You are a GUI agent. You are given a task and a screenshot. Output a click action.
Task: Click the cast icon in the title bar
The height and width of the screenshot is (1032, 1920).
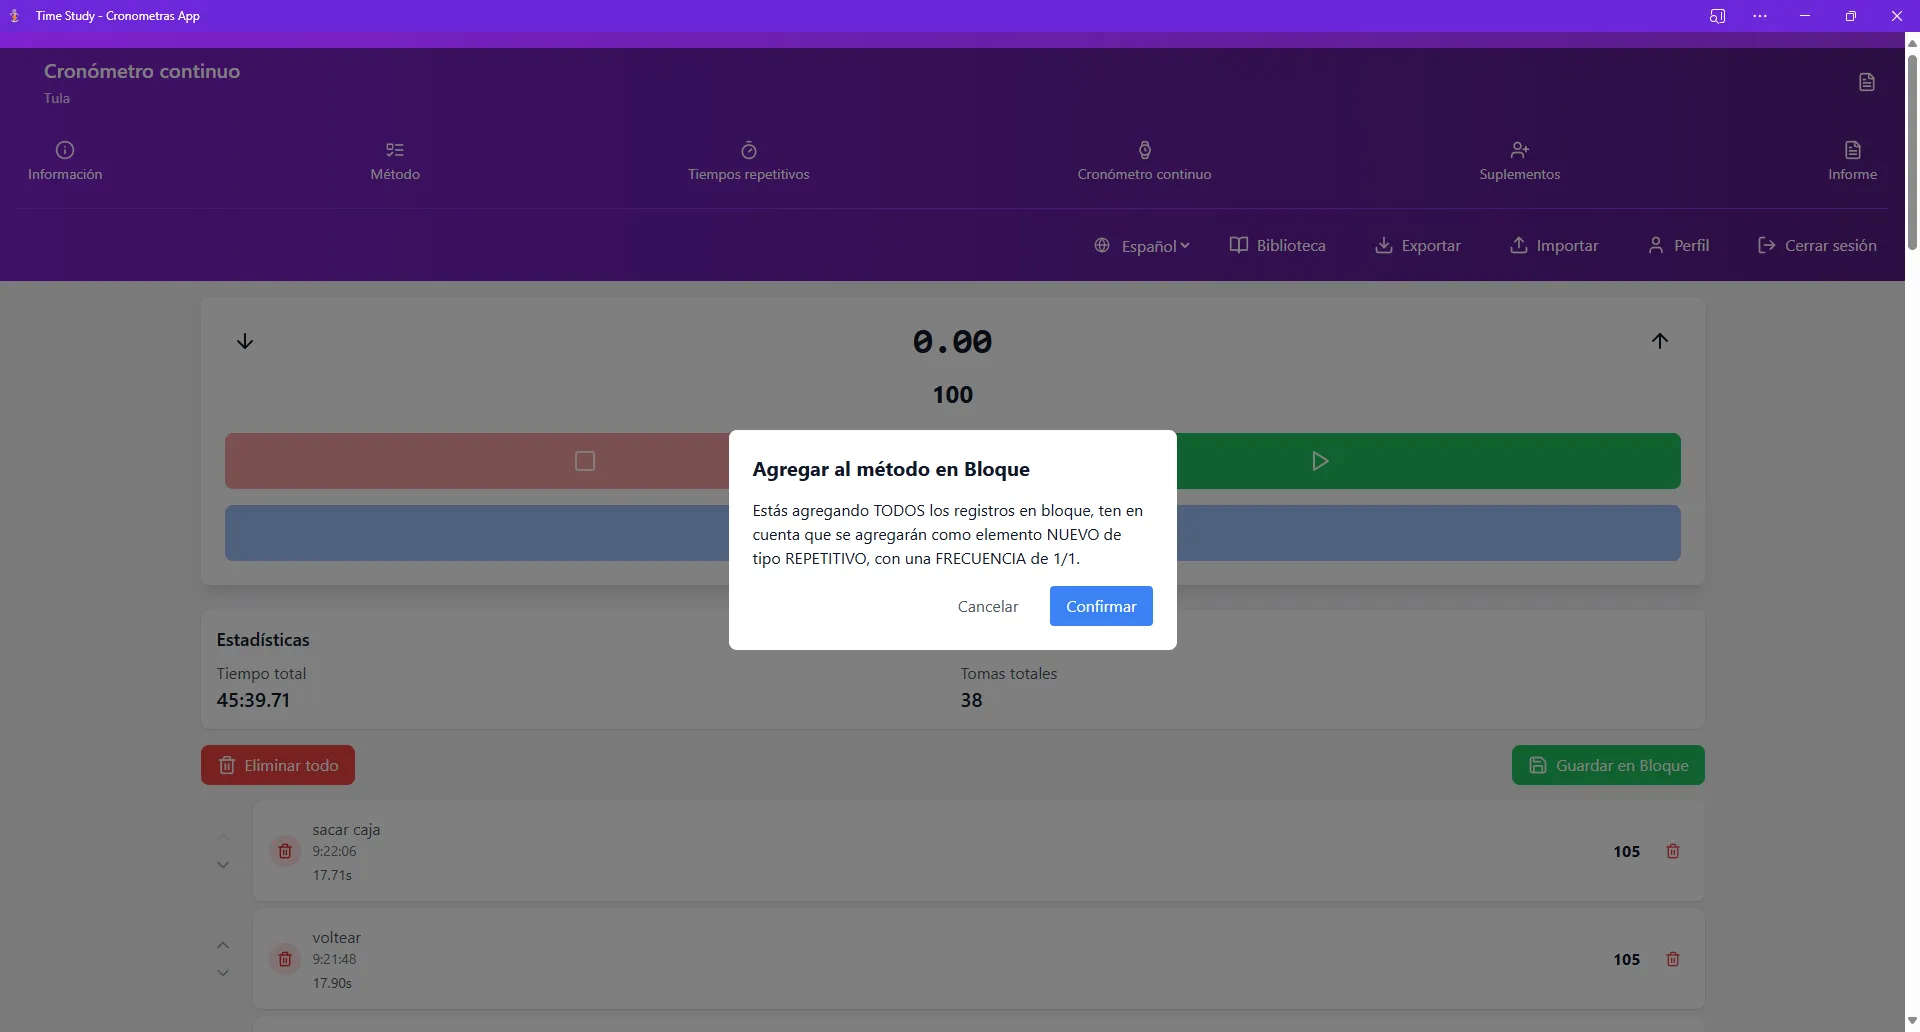(1717, 16)
